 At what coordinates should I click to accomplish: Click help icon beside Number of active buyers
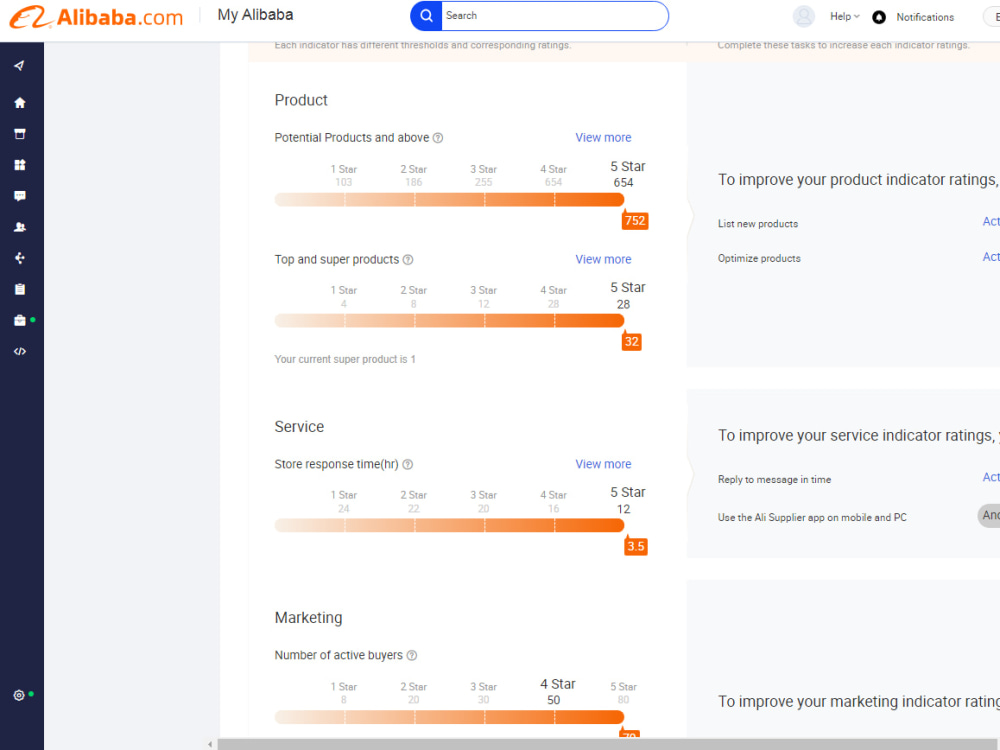coord(412,656)
